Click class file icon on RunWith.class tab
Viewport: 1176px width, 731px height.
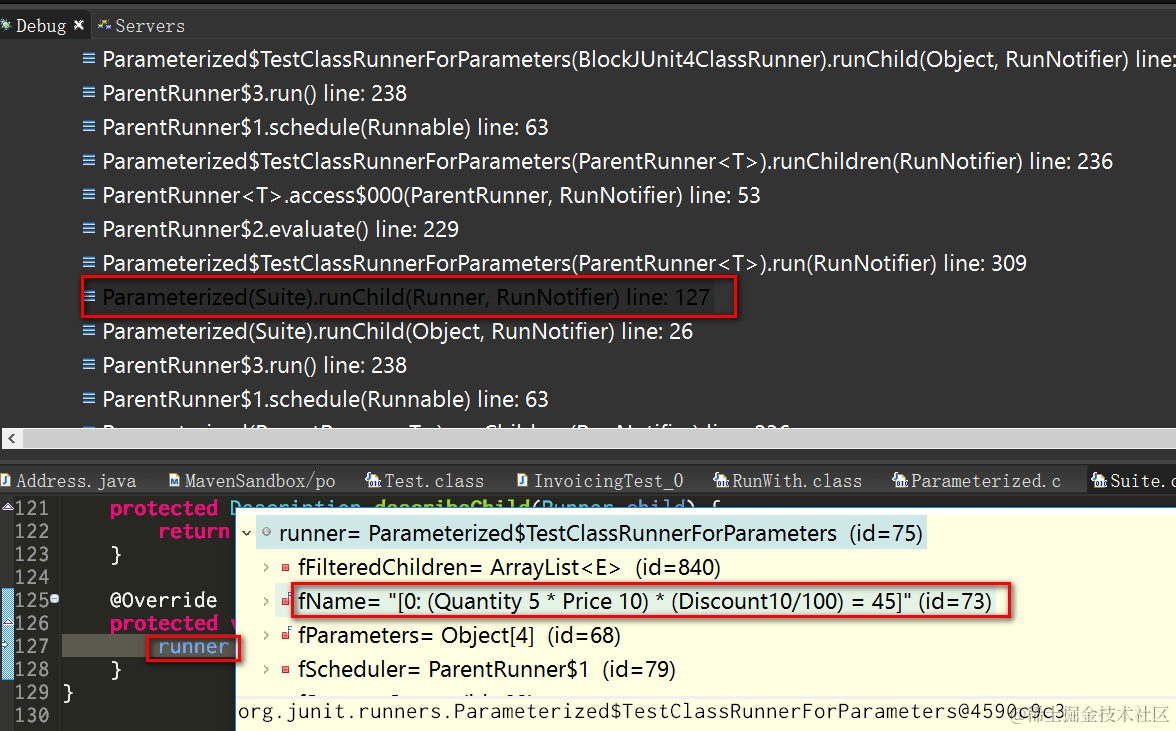tap(721, 480)
